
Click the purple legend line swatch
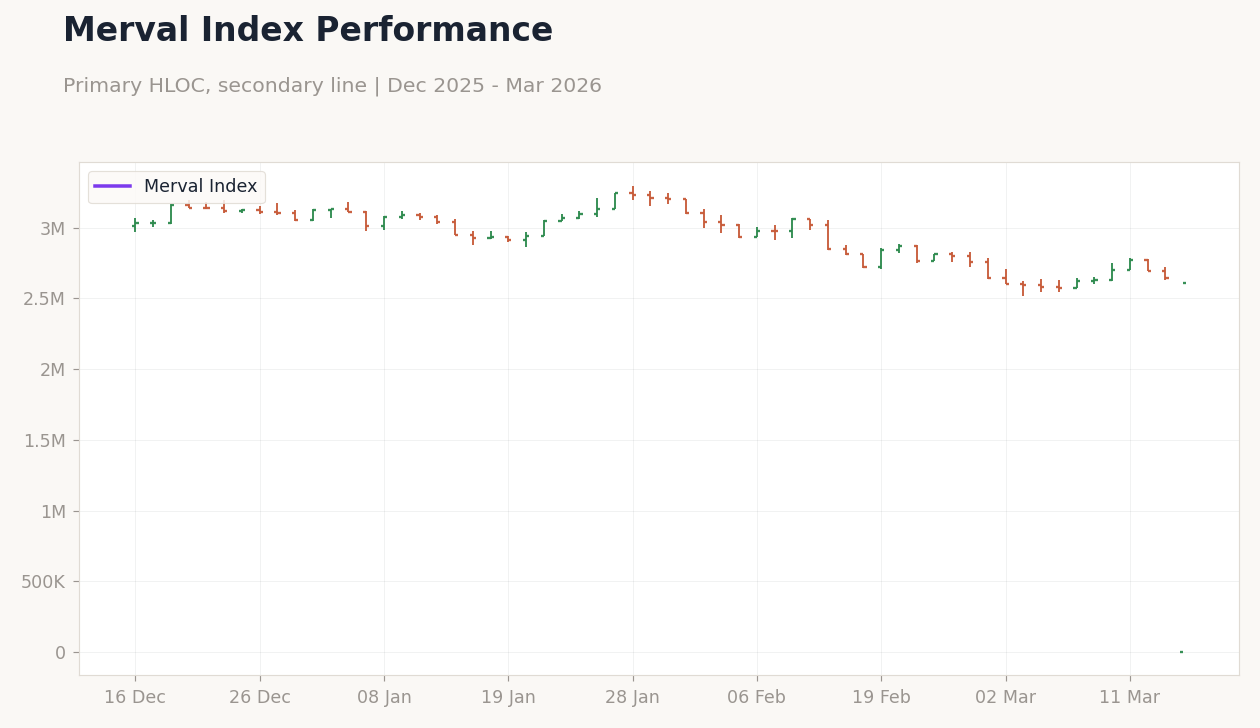(x=113, y=187)
